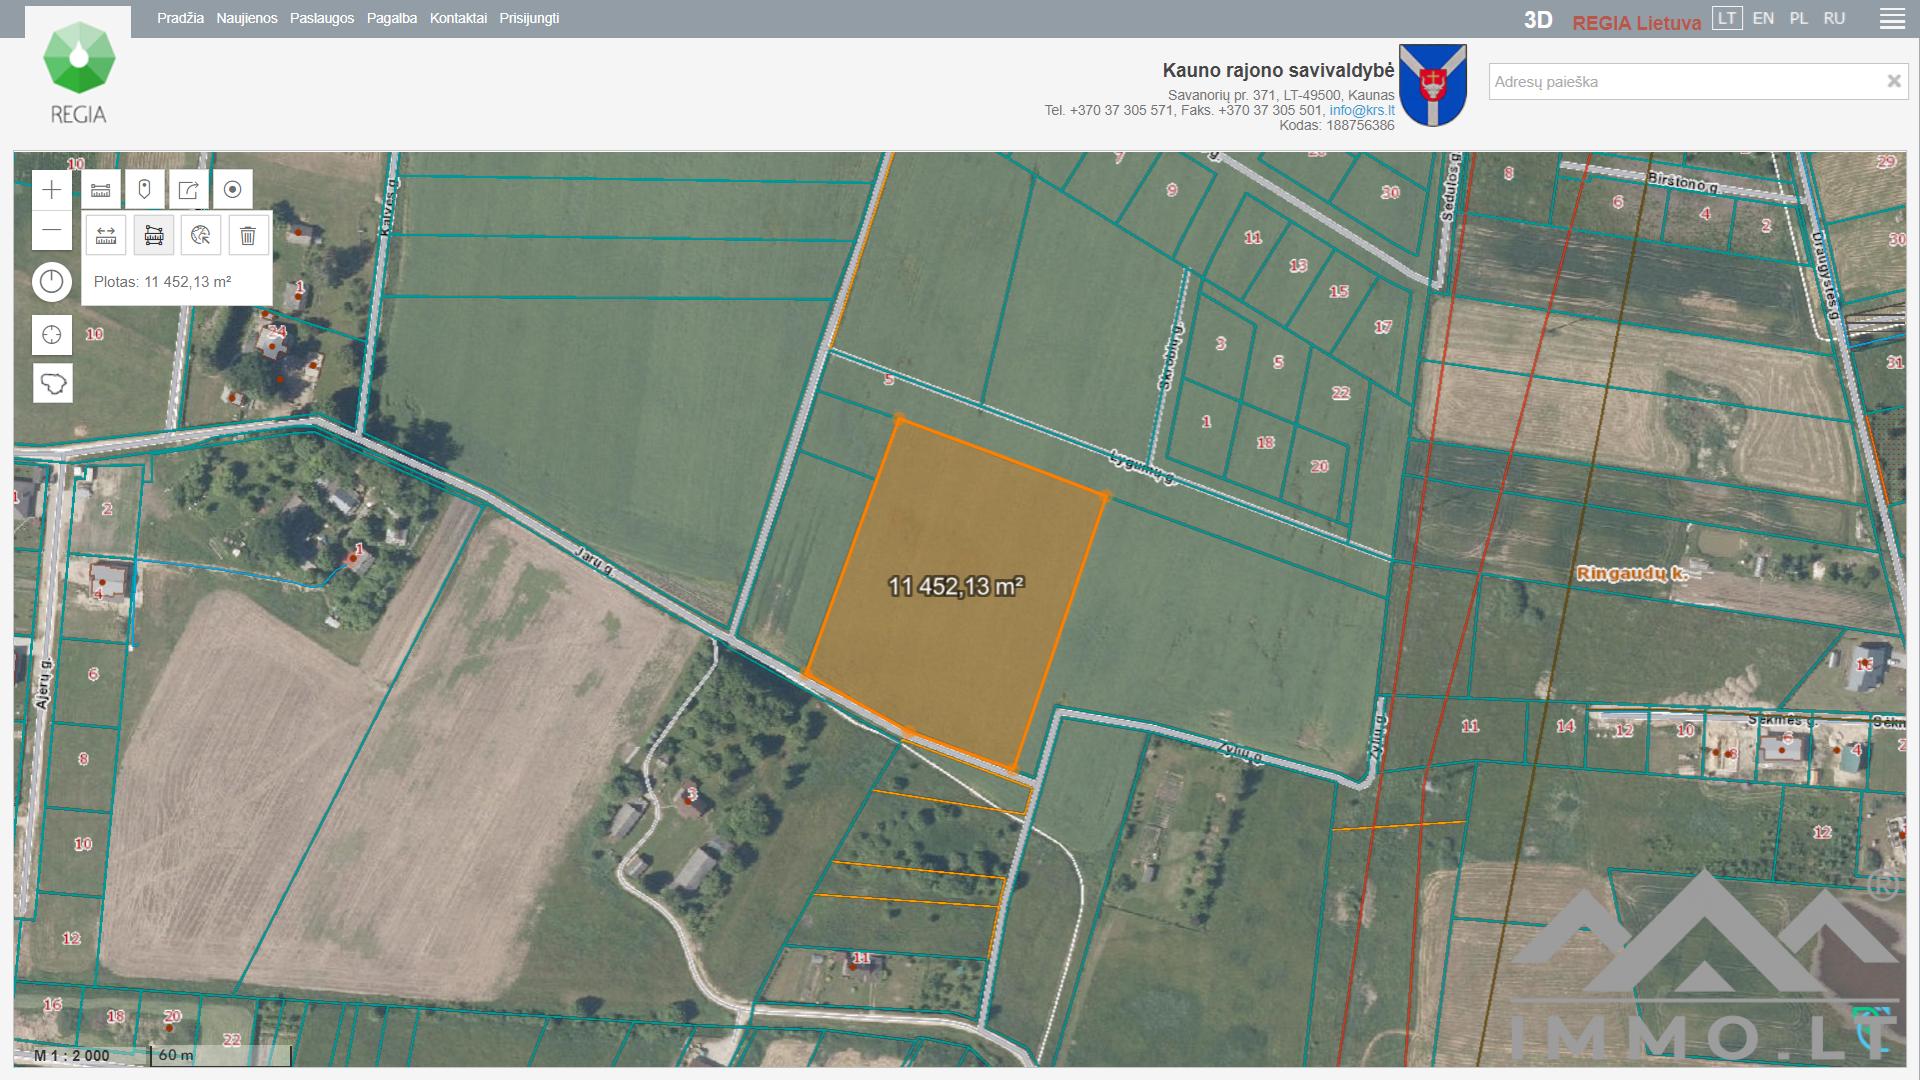Open the REGIA Lietuva link
The height and width of the screenshot is (1080, 1920).
coord(1636,22)
